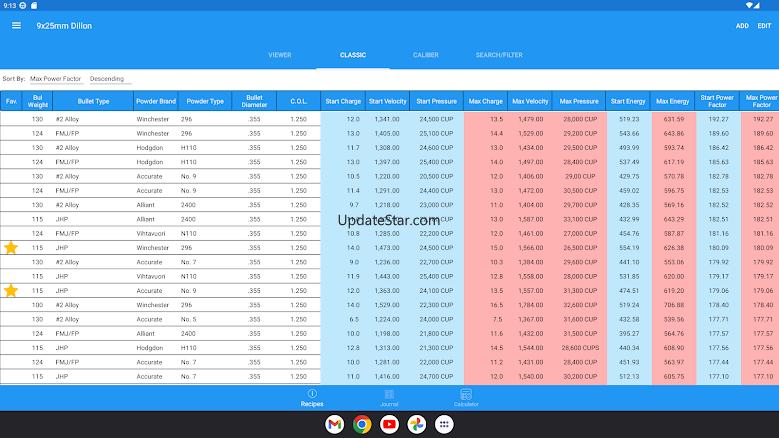Screen dimensions: 779x438
Task: Click the Bullet Diameter column header
Action: 254,101
